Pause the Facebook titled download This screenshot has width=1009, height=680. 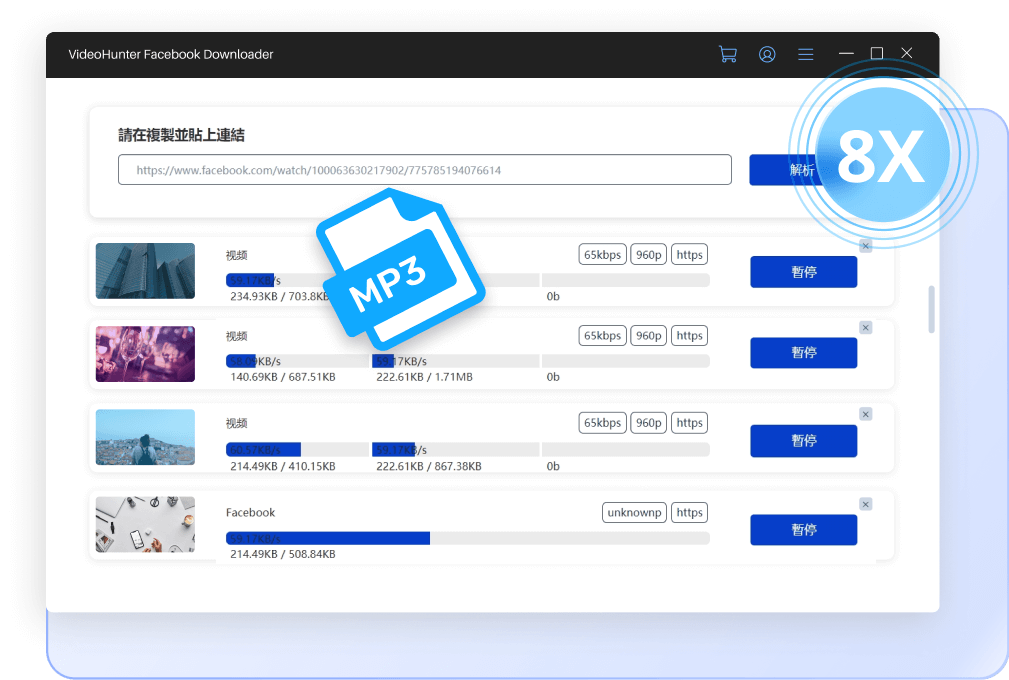click(x=804, y=529)
